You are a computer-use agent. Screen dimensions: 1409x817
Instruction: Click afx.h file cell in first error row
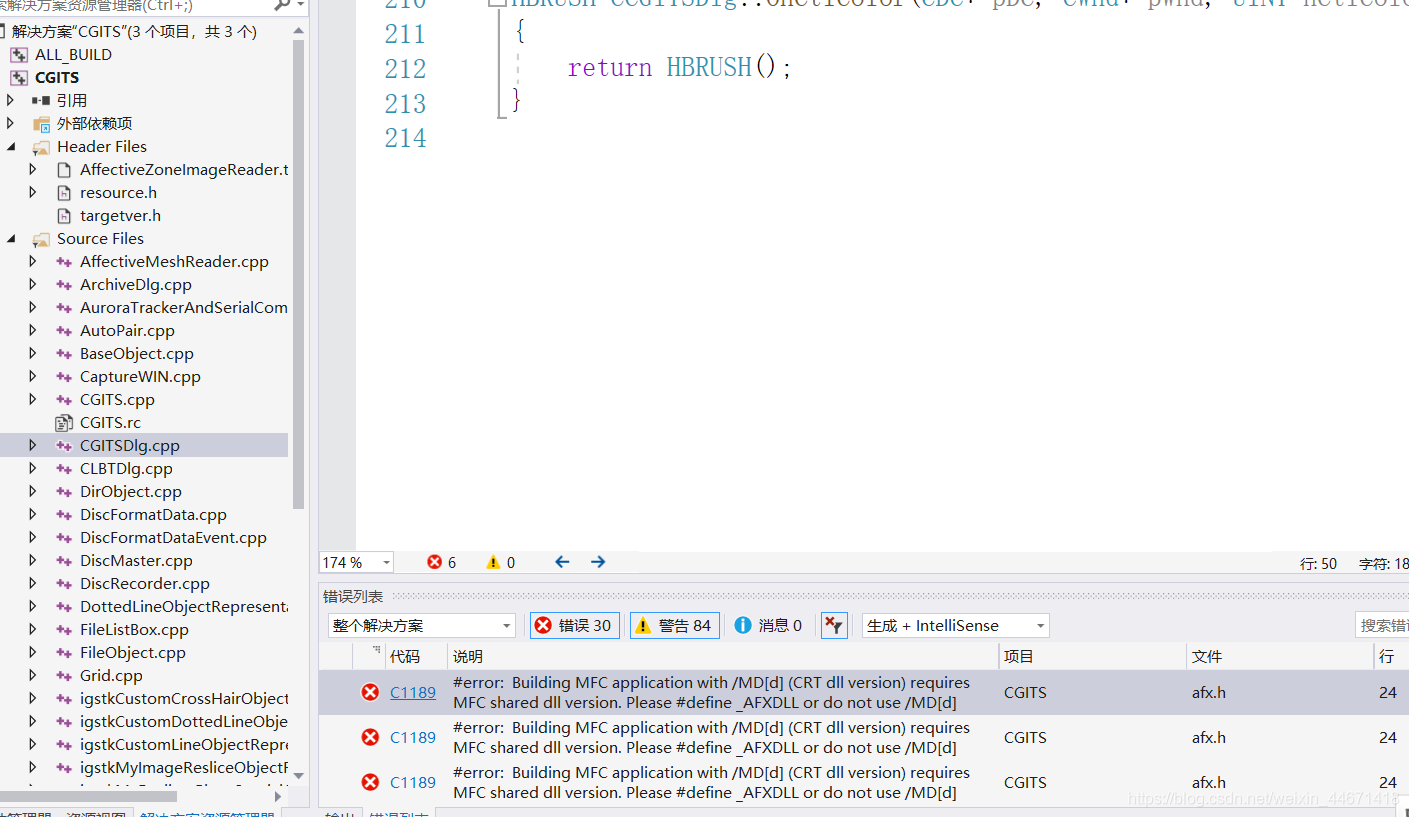(1208, 692)
